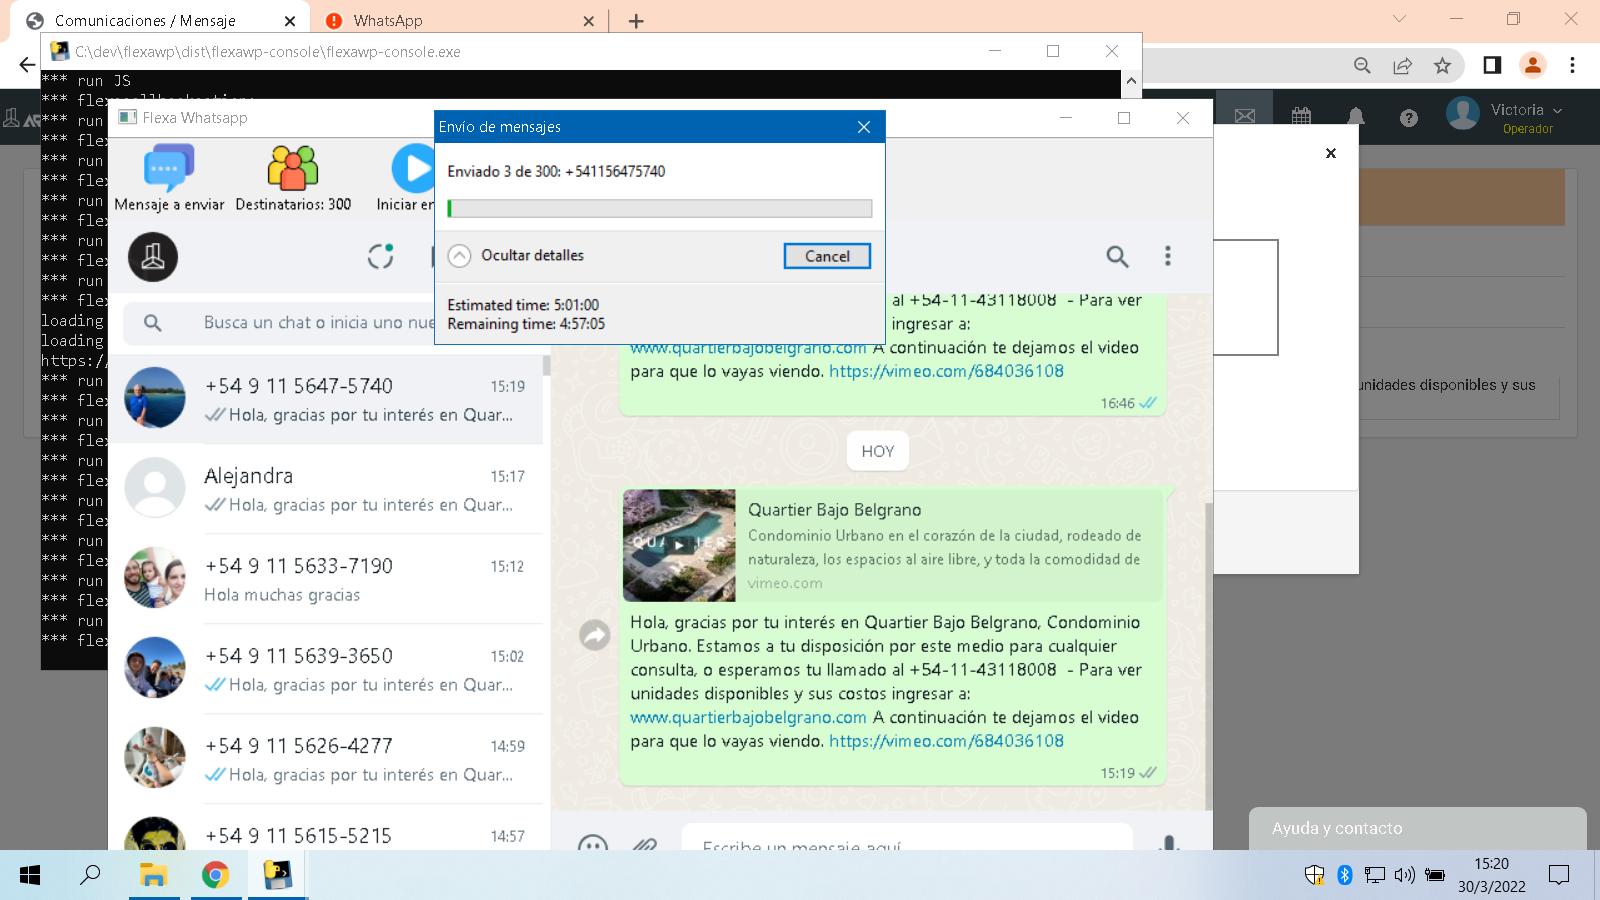The image size is (1600, 900).
Task: Open the Victoria Operador user dropdown
Action: pyautogui.click(x=1505, y=117)
